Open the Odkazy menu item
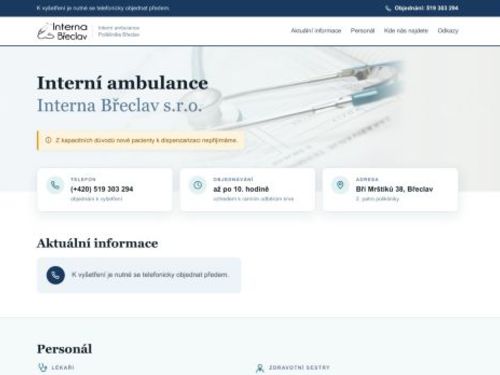This screenshot has height=375, width=500. (x=448, y=31)
